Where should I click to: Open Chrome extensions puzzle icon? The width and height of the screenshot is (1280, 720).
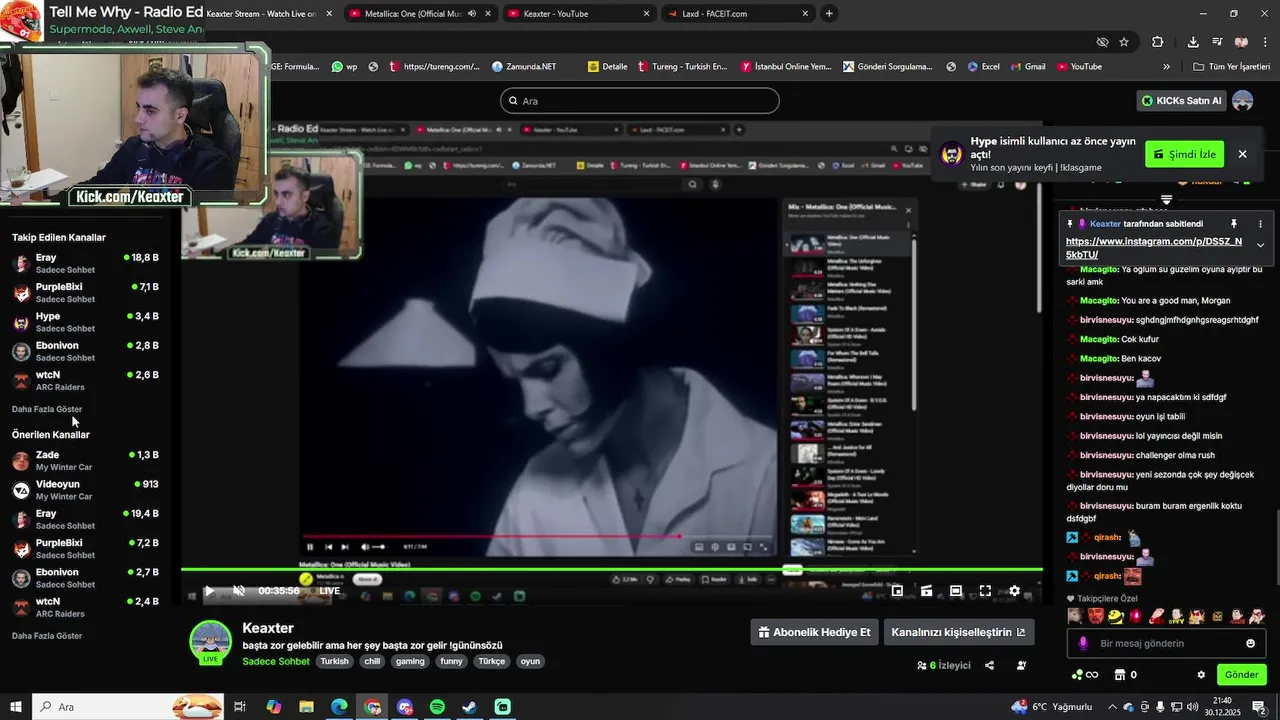[x=1158, y=42]
